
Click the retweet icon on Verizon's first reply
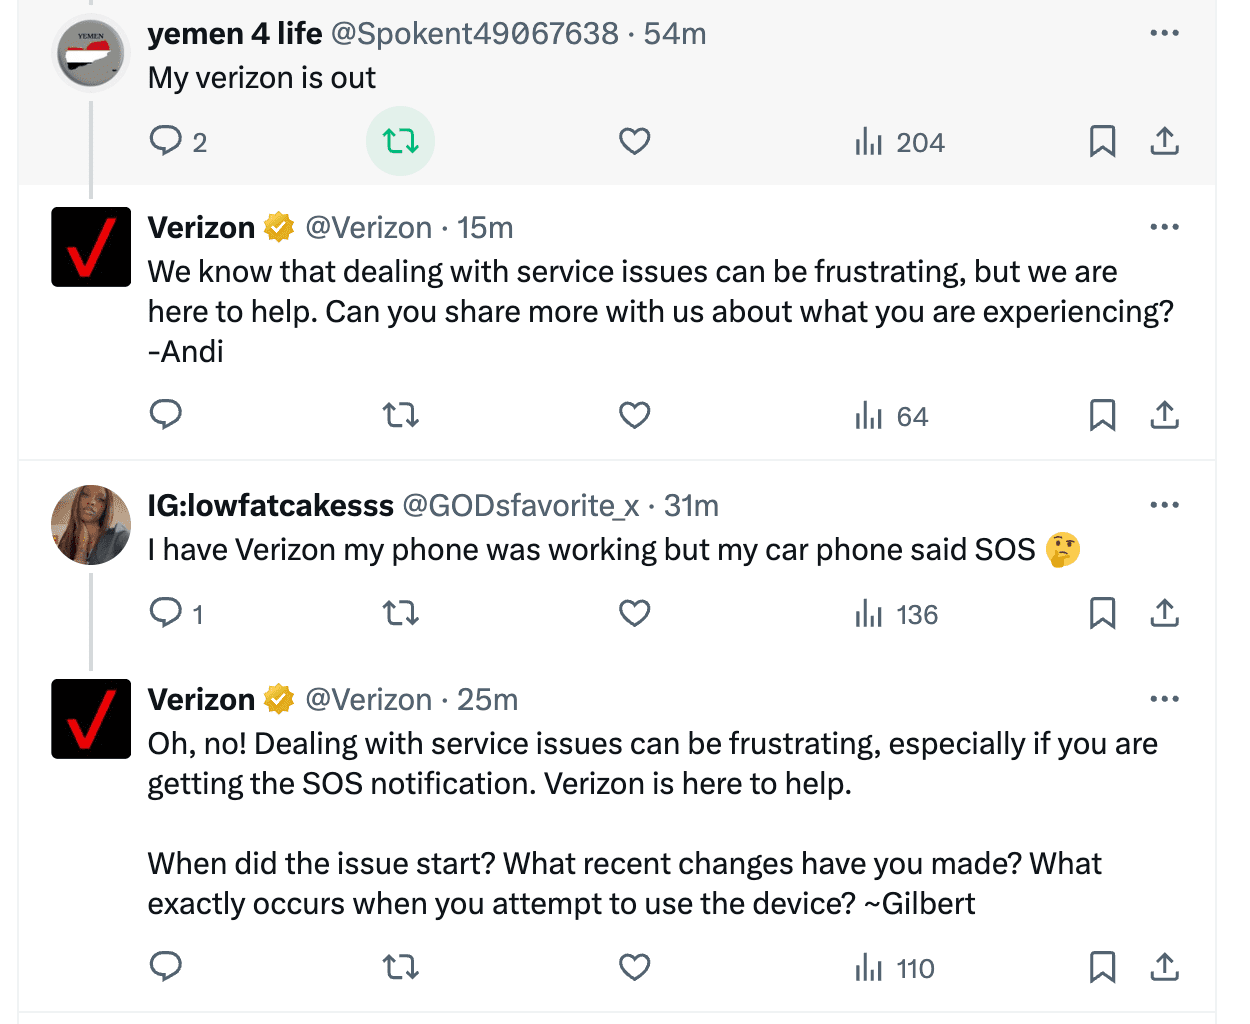click(400, 415)
